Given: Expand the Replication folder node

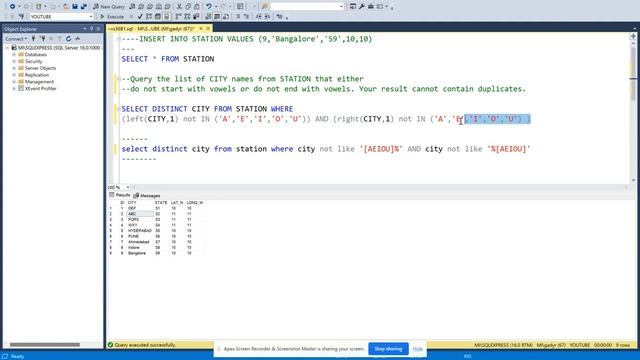Looking at the screenshot, I should click(14, 75).
